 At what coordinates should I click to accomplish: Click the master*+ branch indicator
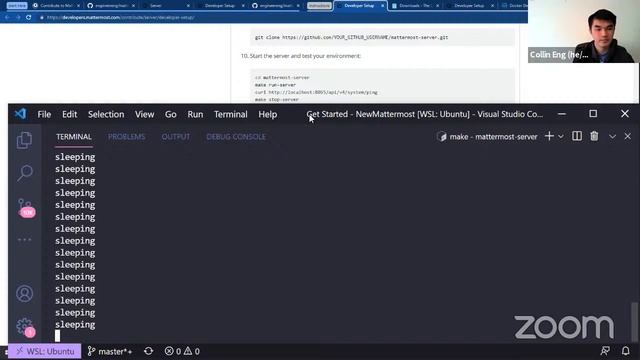110,351
